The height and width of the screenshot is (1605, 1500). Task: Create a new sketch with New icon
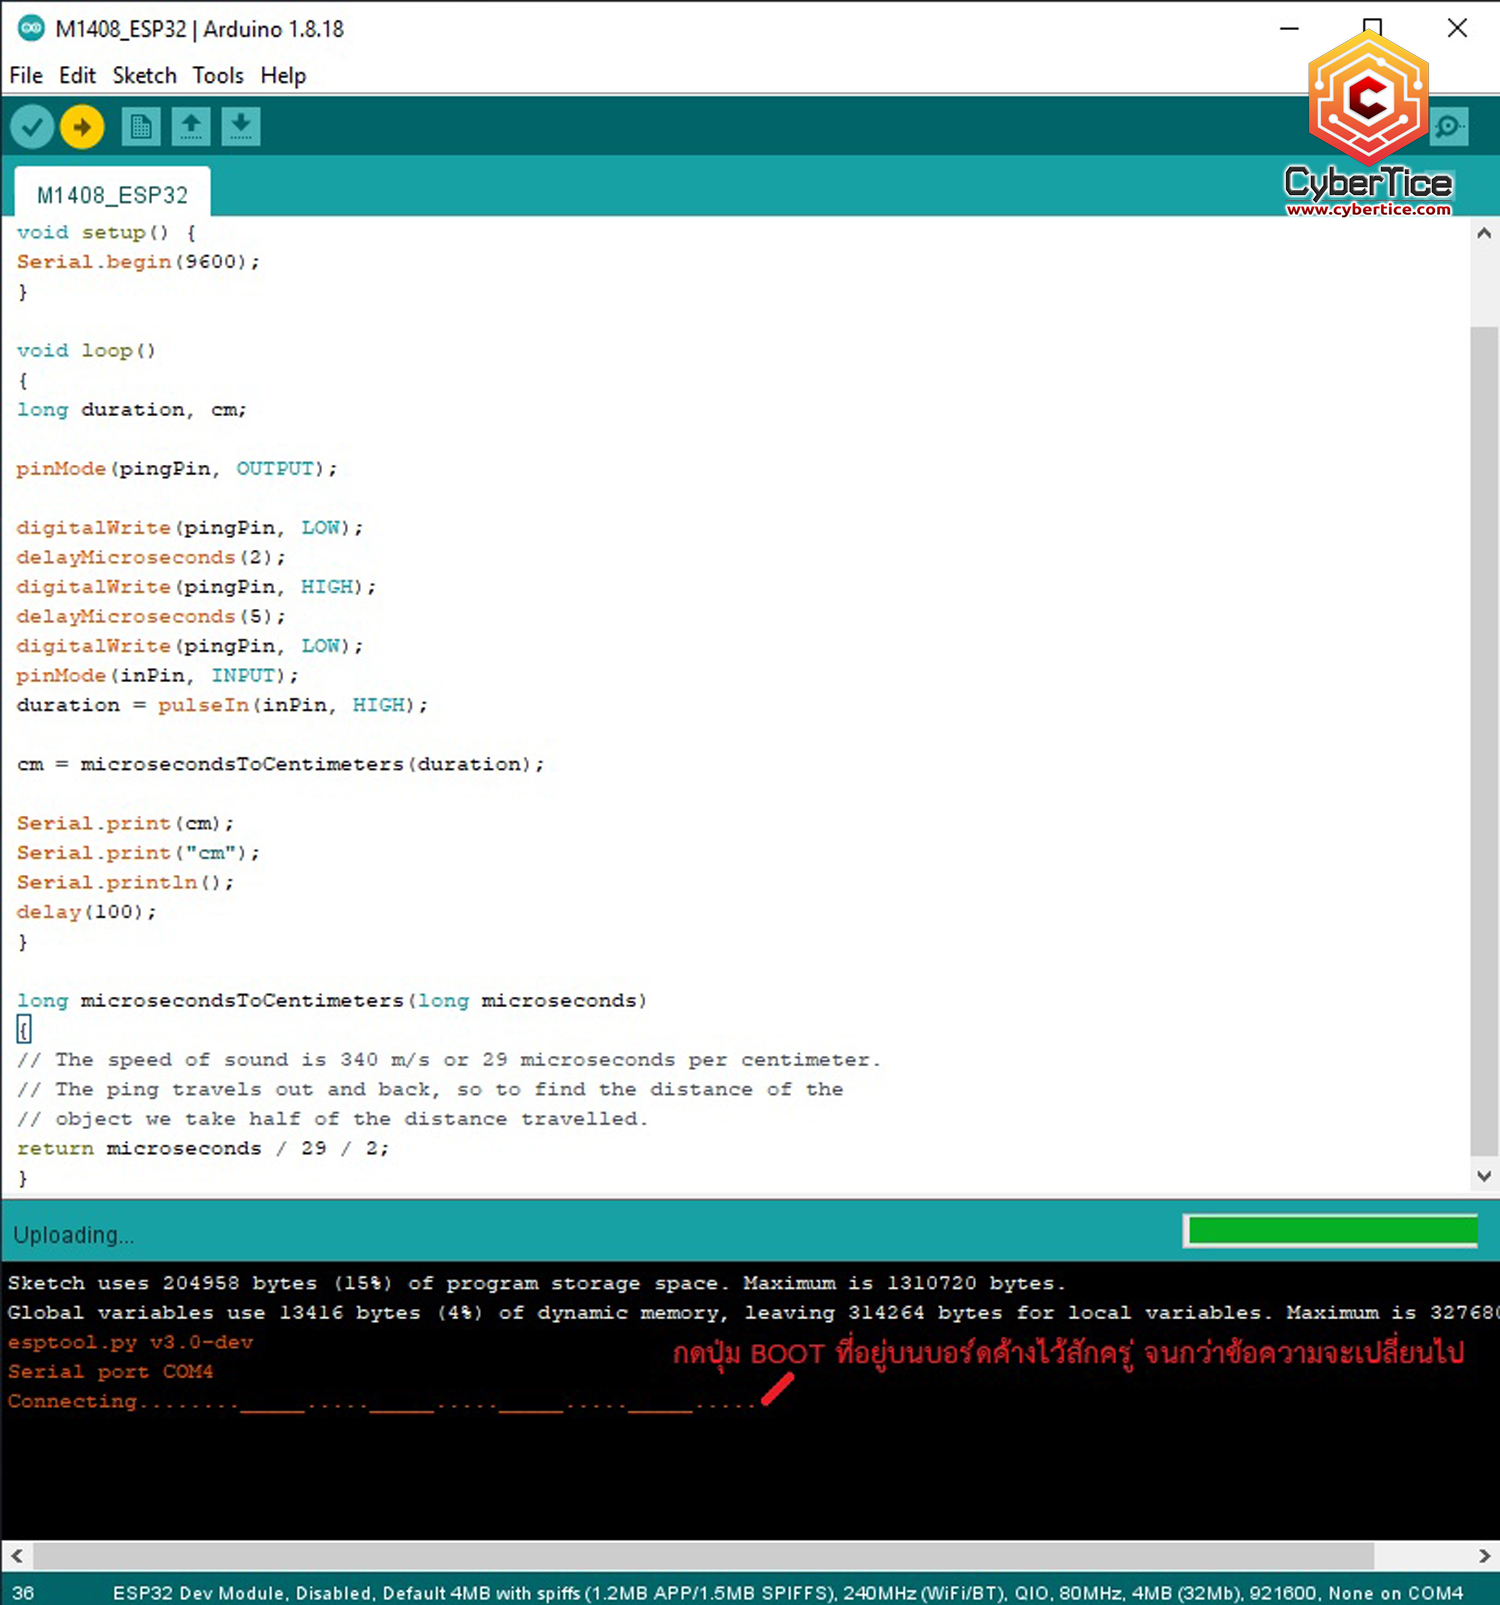click(141, 127)
